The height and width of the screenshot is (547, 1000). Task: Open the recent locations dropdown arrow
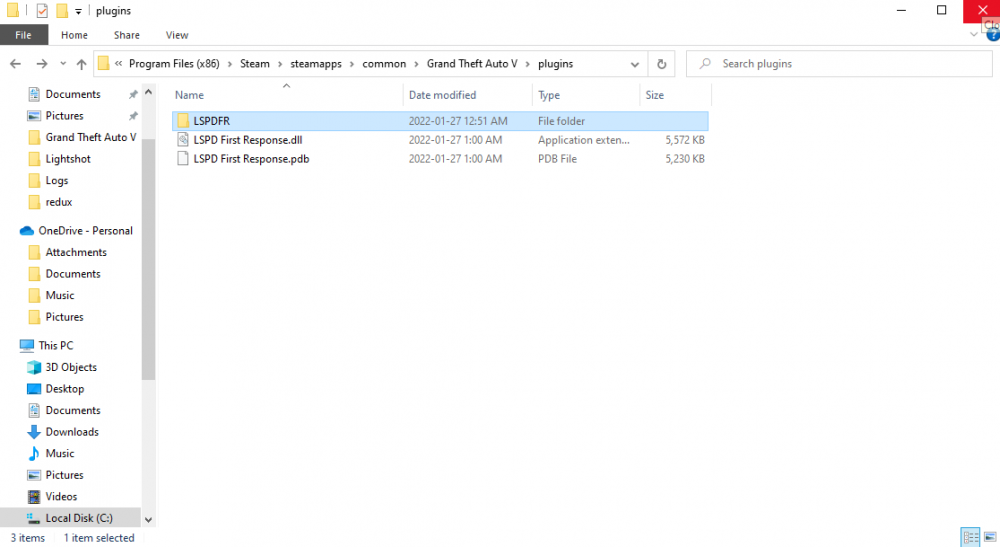point(62,64)
